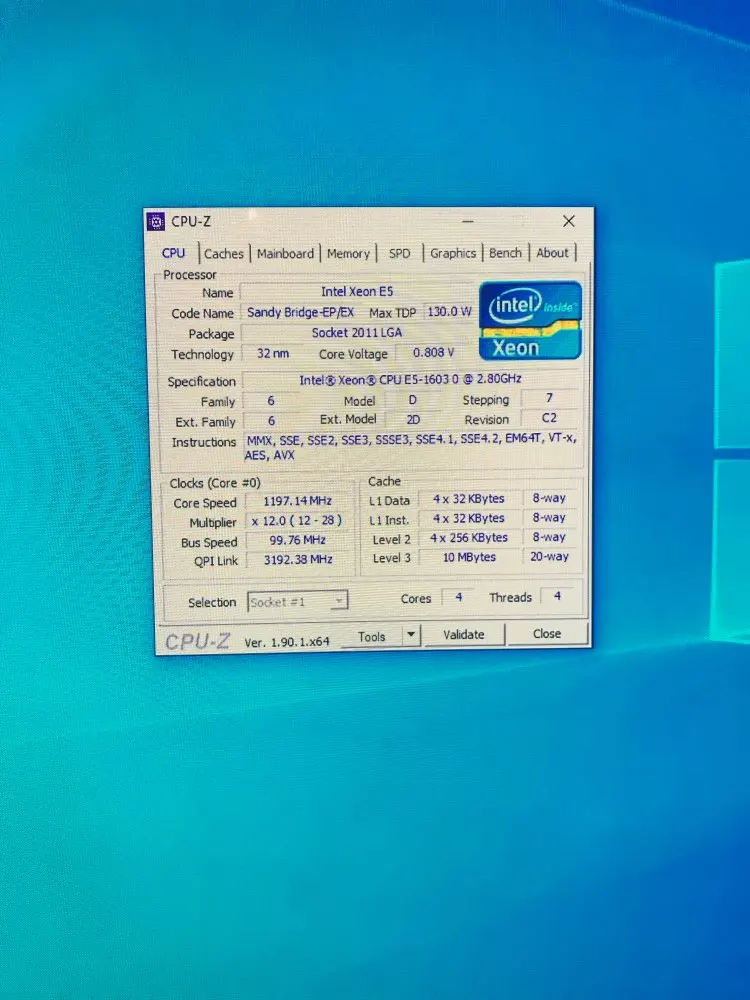Close CPU-Z with the X button
750x1000 pixels.
pyautogui.click(x=569, y=221)
